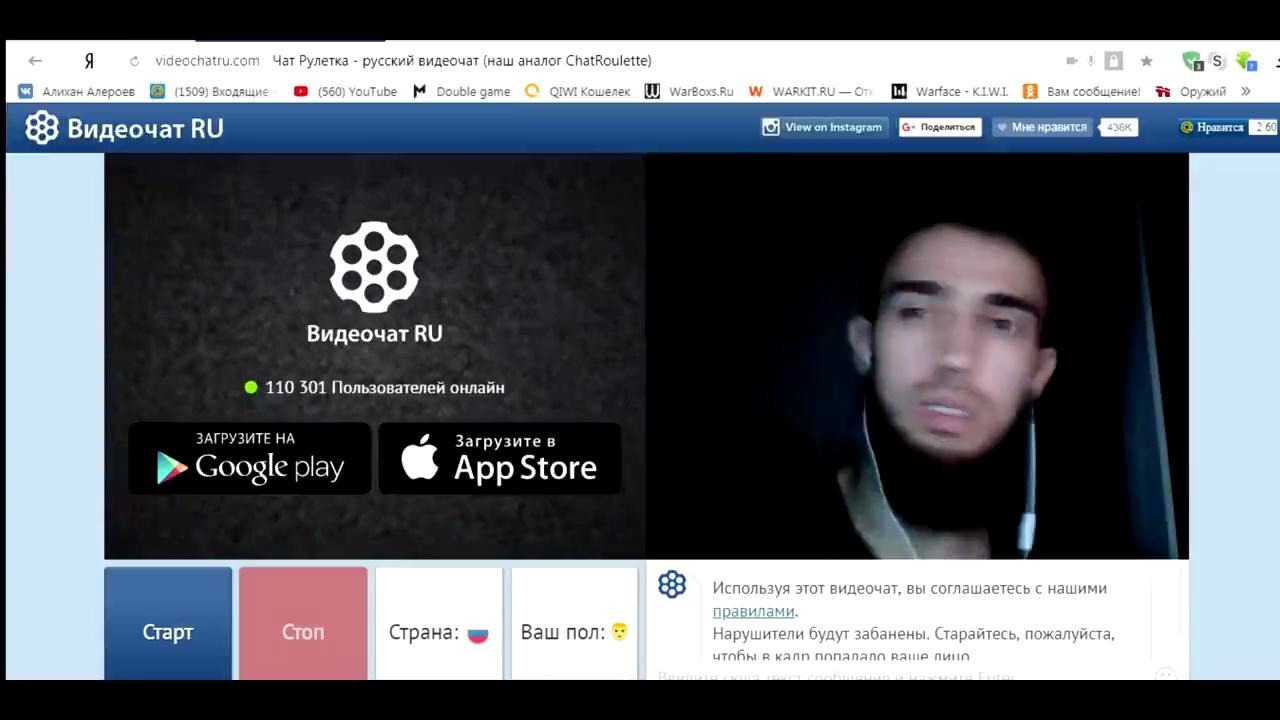Open the Ваш пол gender selector

click(x=574, y=632)
